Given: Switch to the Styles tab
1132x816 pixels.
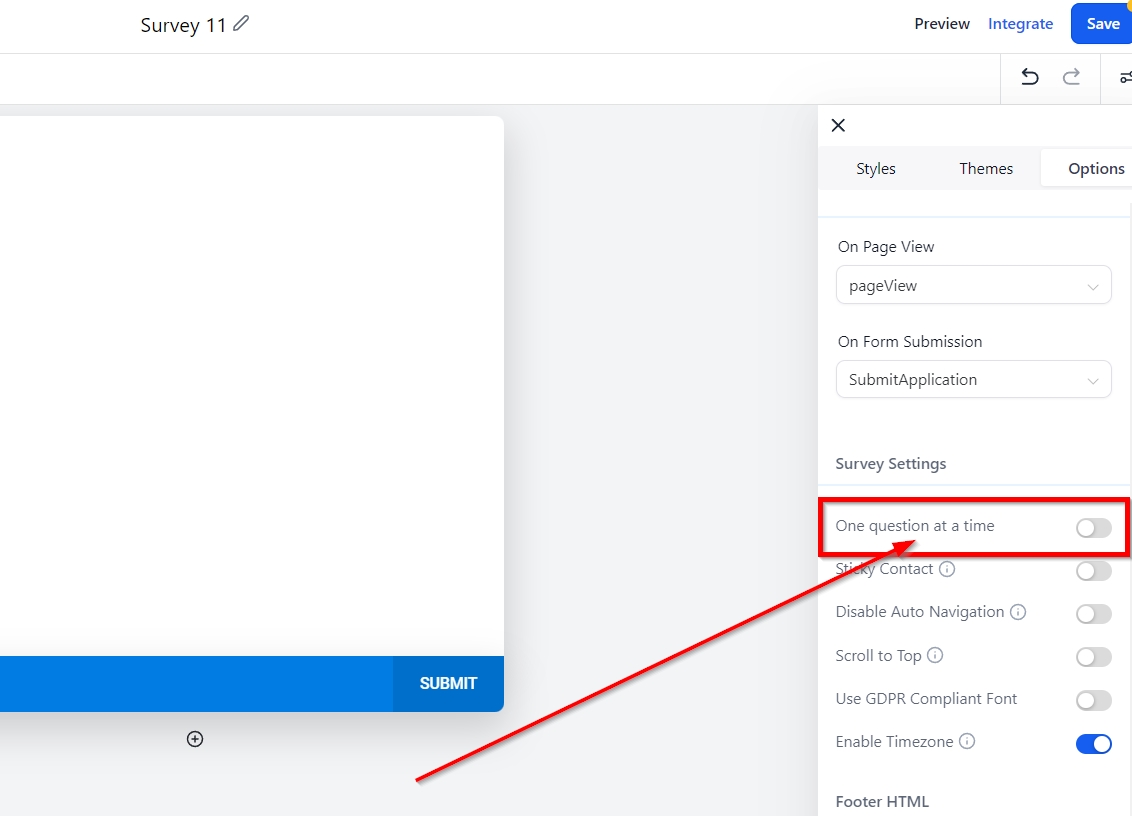Looking at the screenshot, I should pos(875,168).
